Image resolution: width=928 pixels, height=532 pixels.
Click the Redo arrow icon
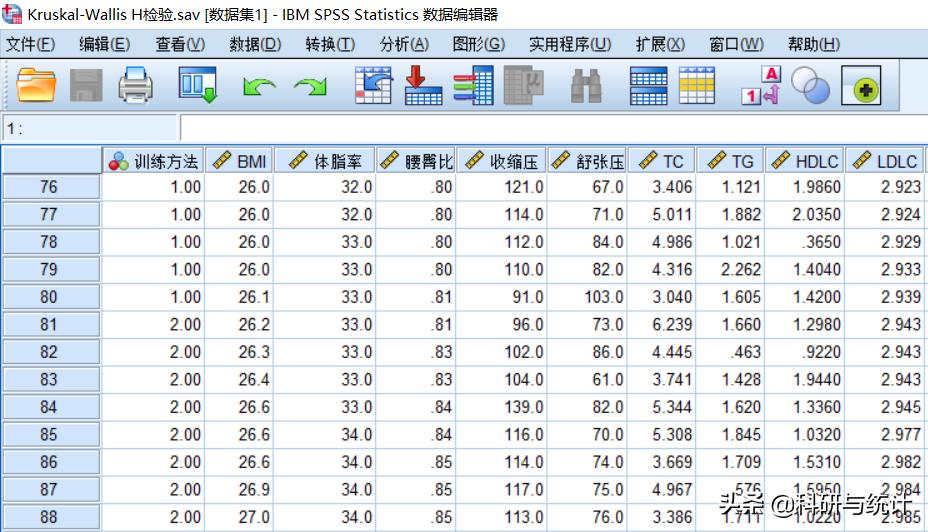(x=310, y=88)
